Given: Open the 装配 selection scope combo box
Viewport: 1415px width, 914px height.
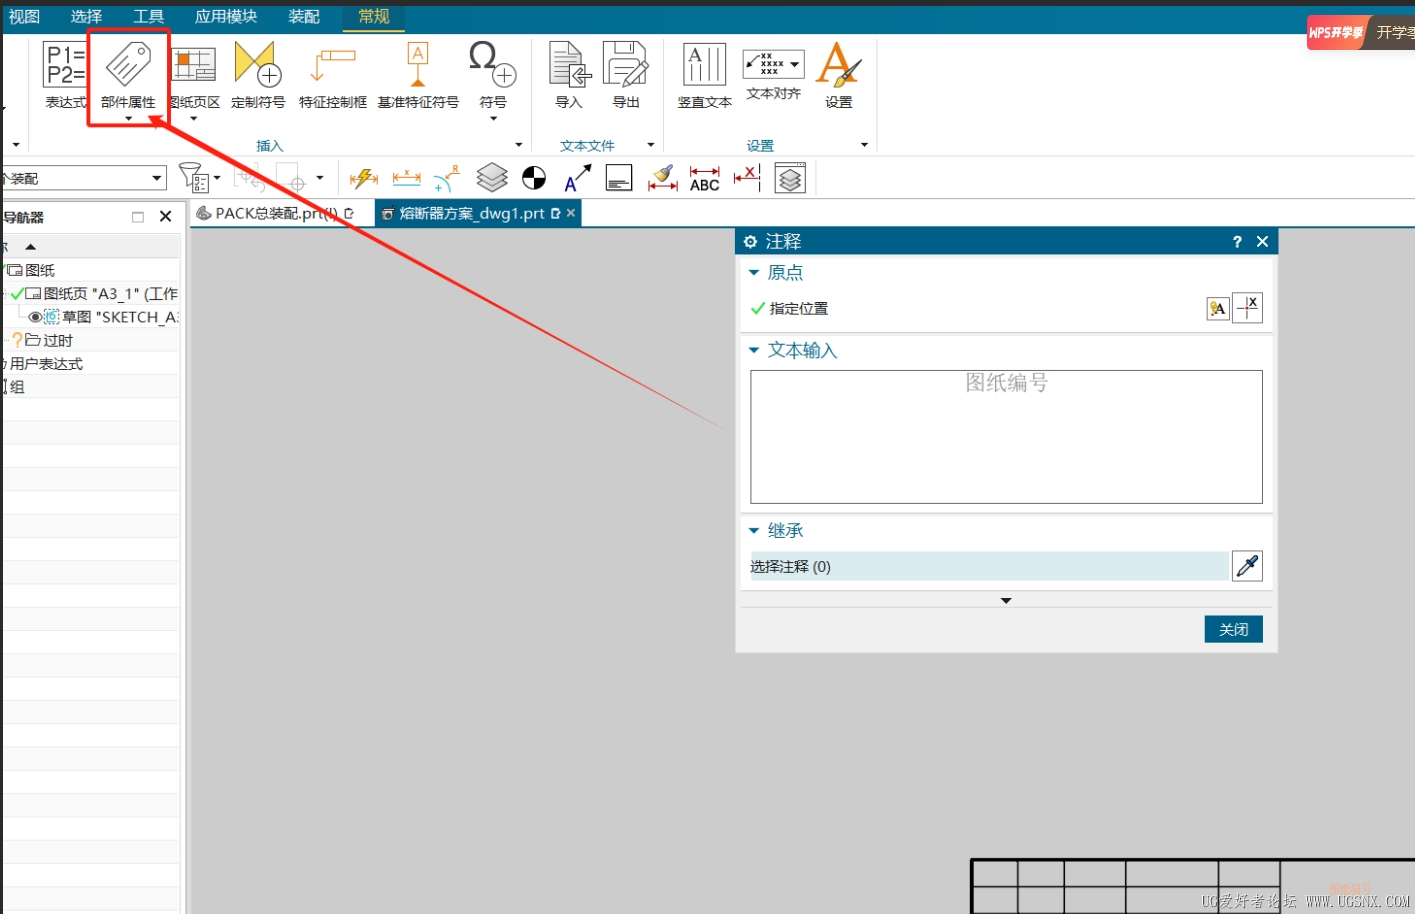Looking at the screenshot, I should point(84,178).
